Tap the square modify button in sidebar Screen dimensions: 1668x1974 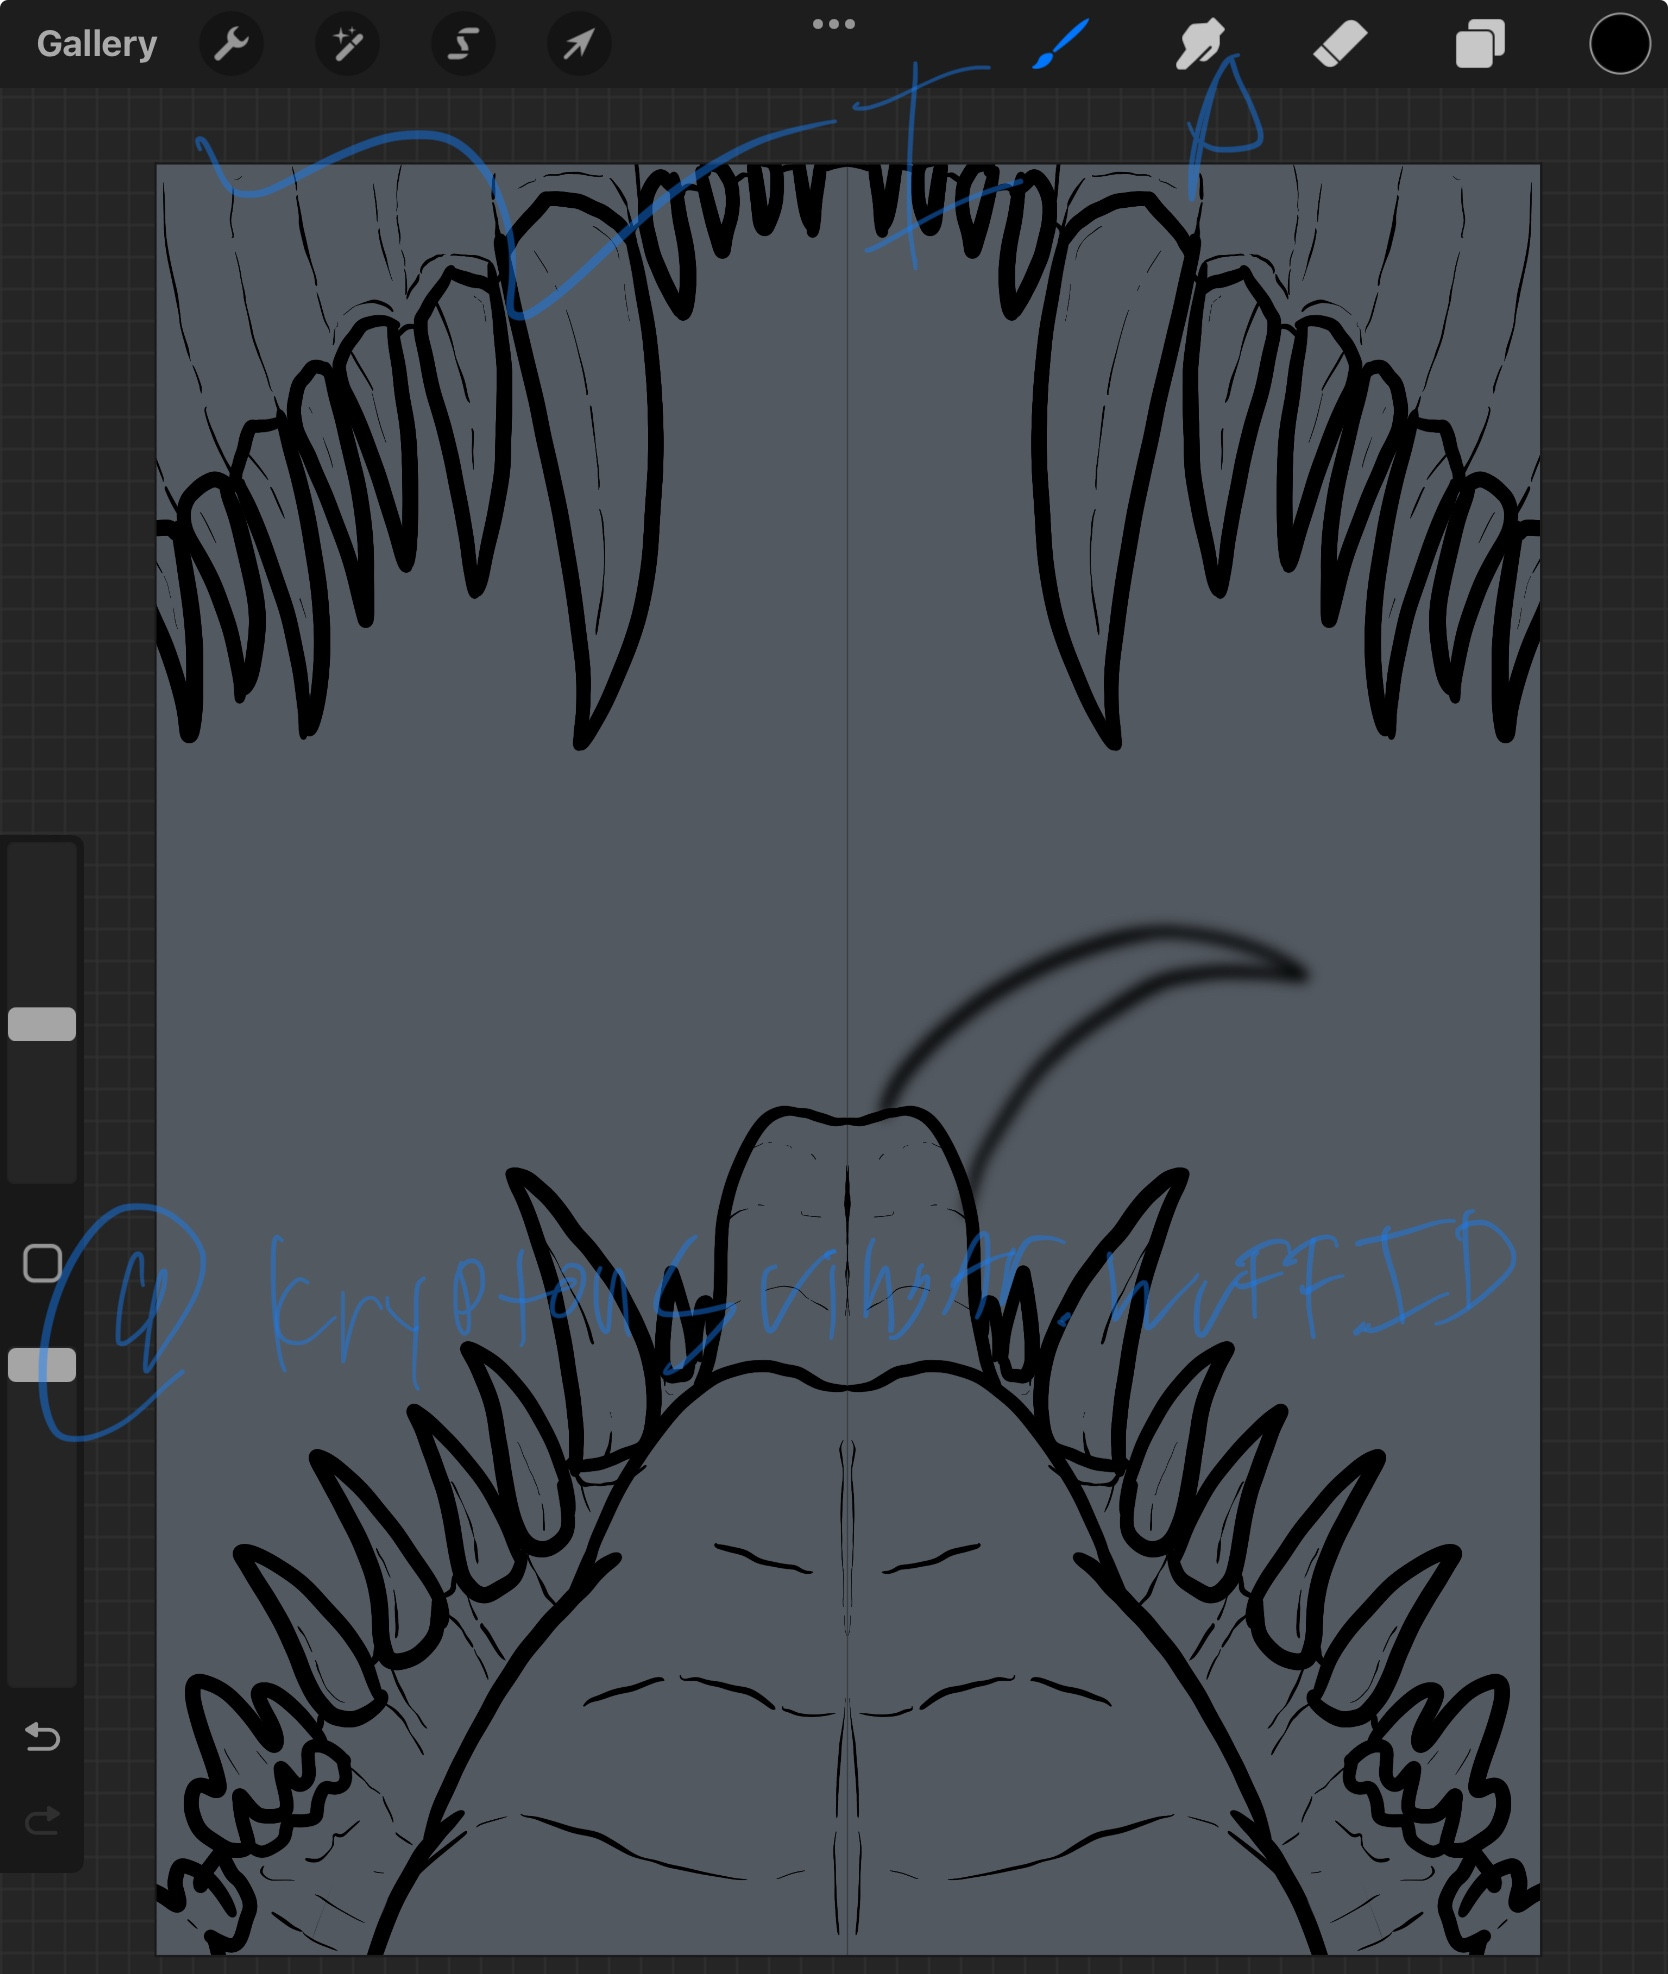coord(42,1264)
